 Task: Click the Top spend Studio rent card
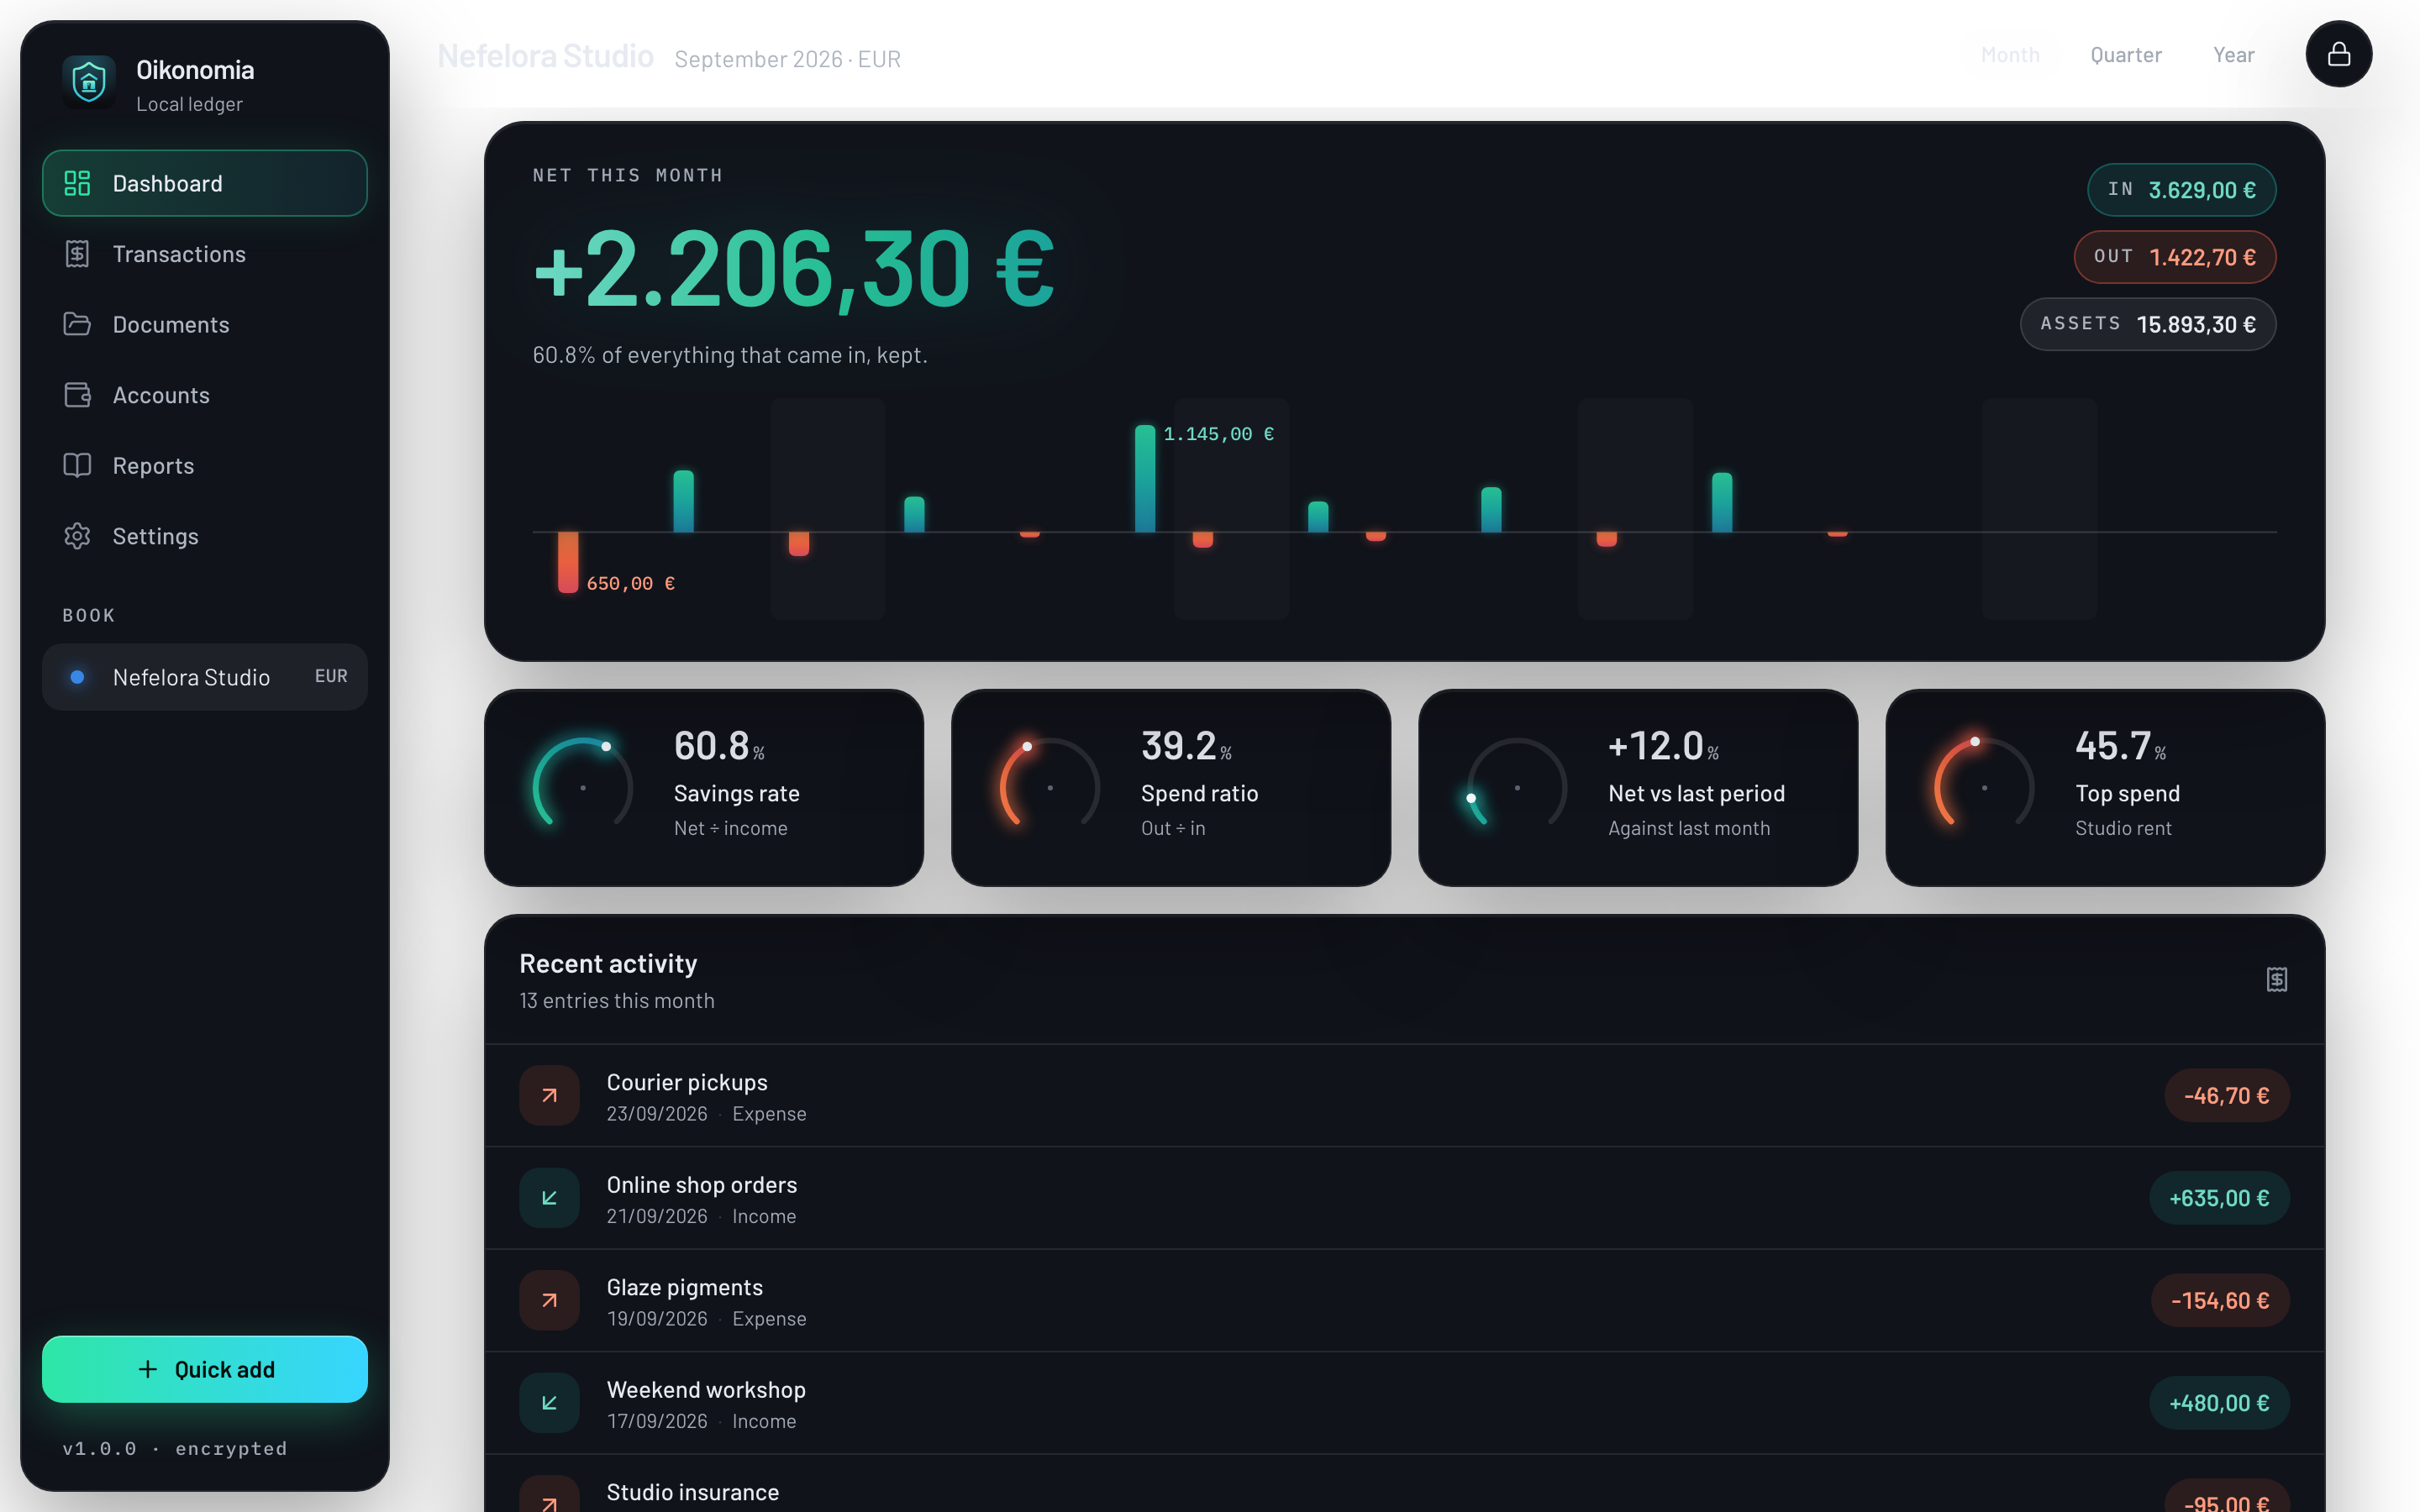tap(2105, 788)
